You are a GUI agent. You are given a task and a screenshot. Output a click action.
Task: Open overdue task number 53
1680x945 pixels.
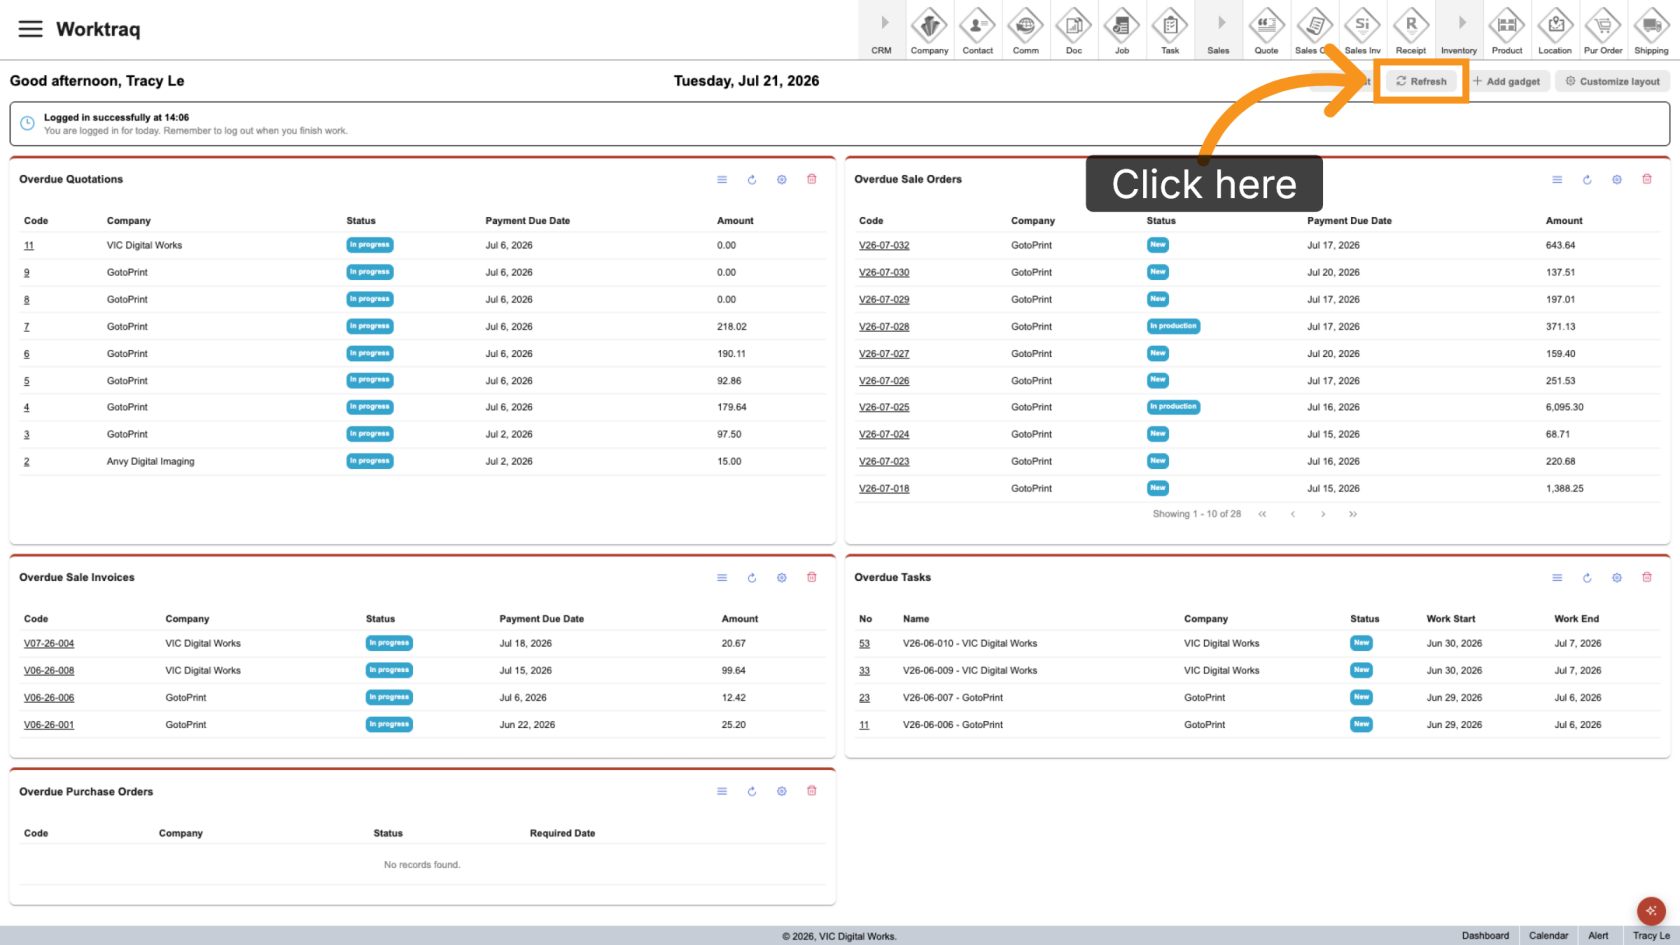tap(864, 644)
